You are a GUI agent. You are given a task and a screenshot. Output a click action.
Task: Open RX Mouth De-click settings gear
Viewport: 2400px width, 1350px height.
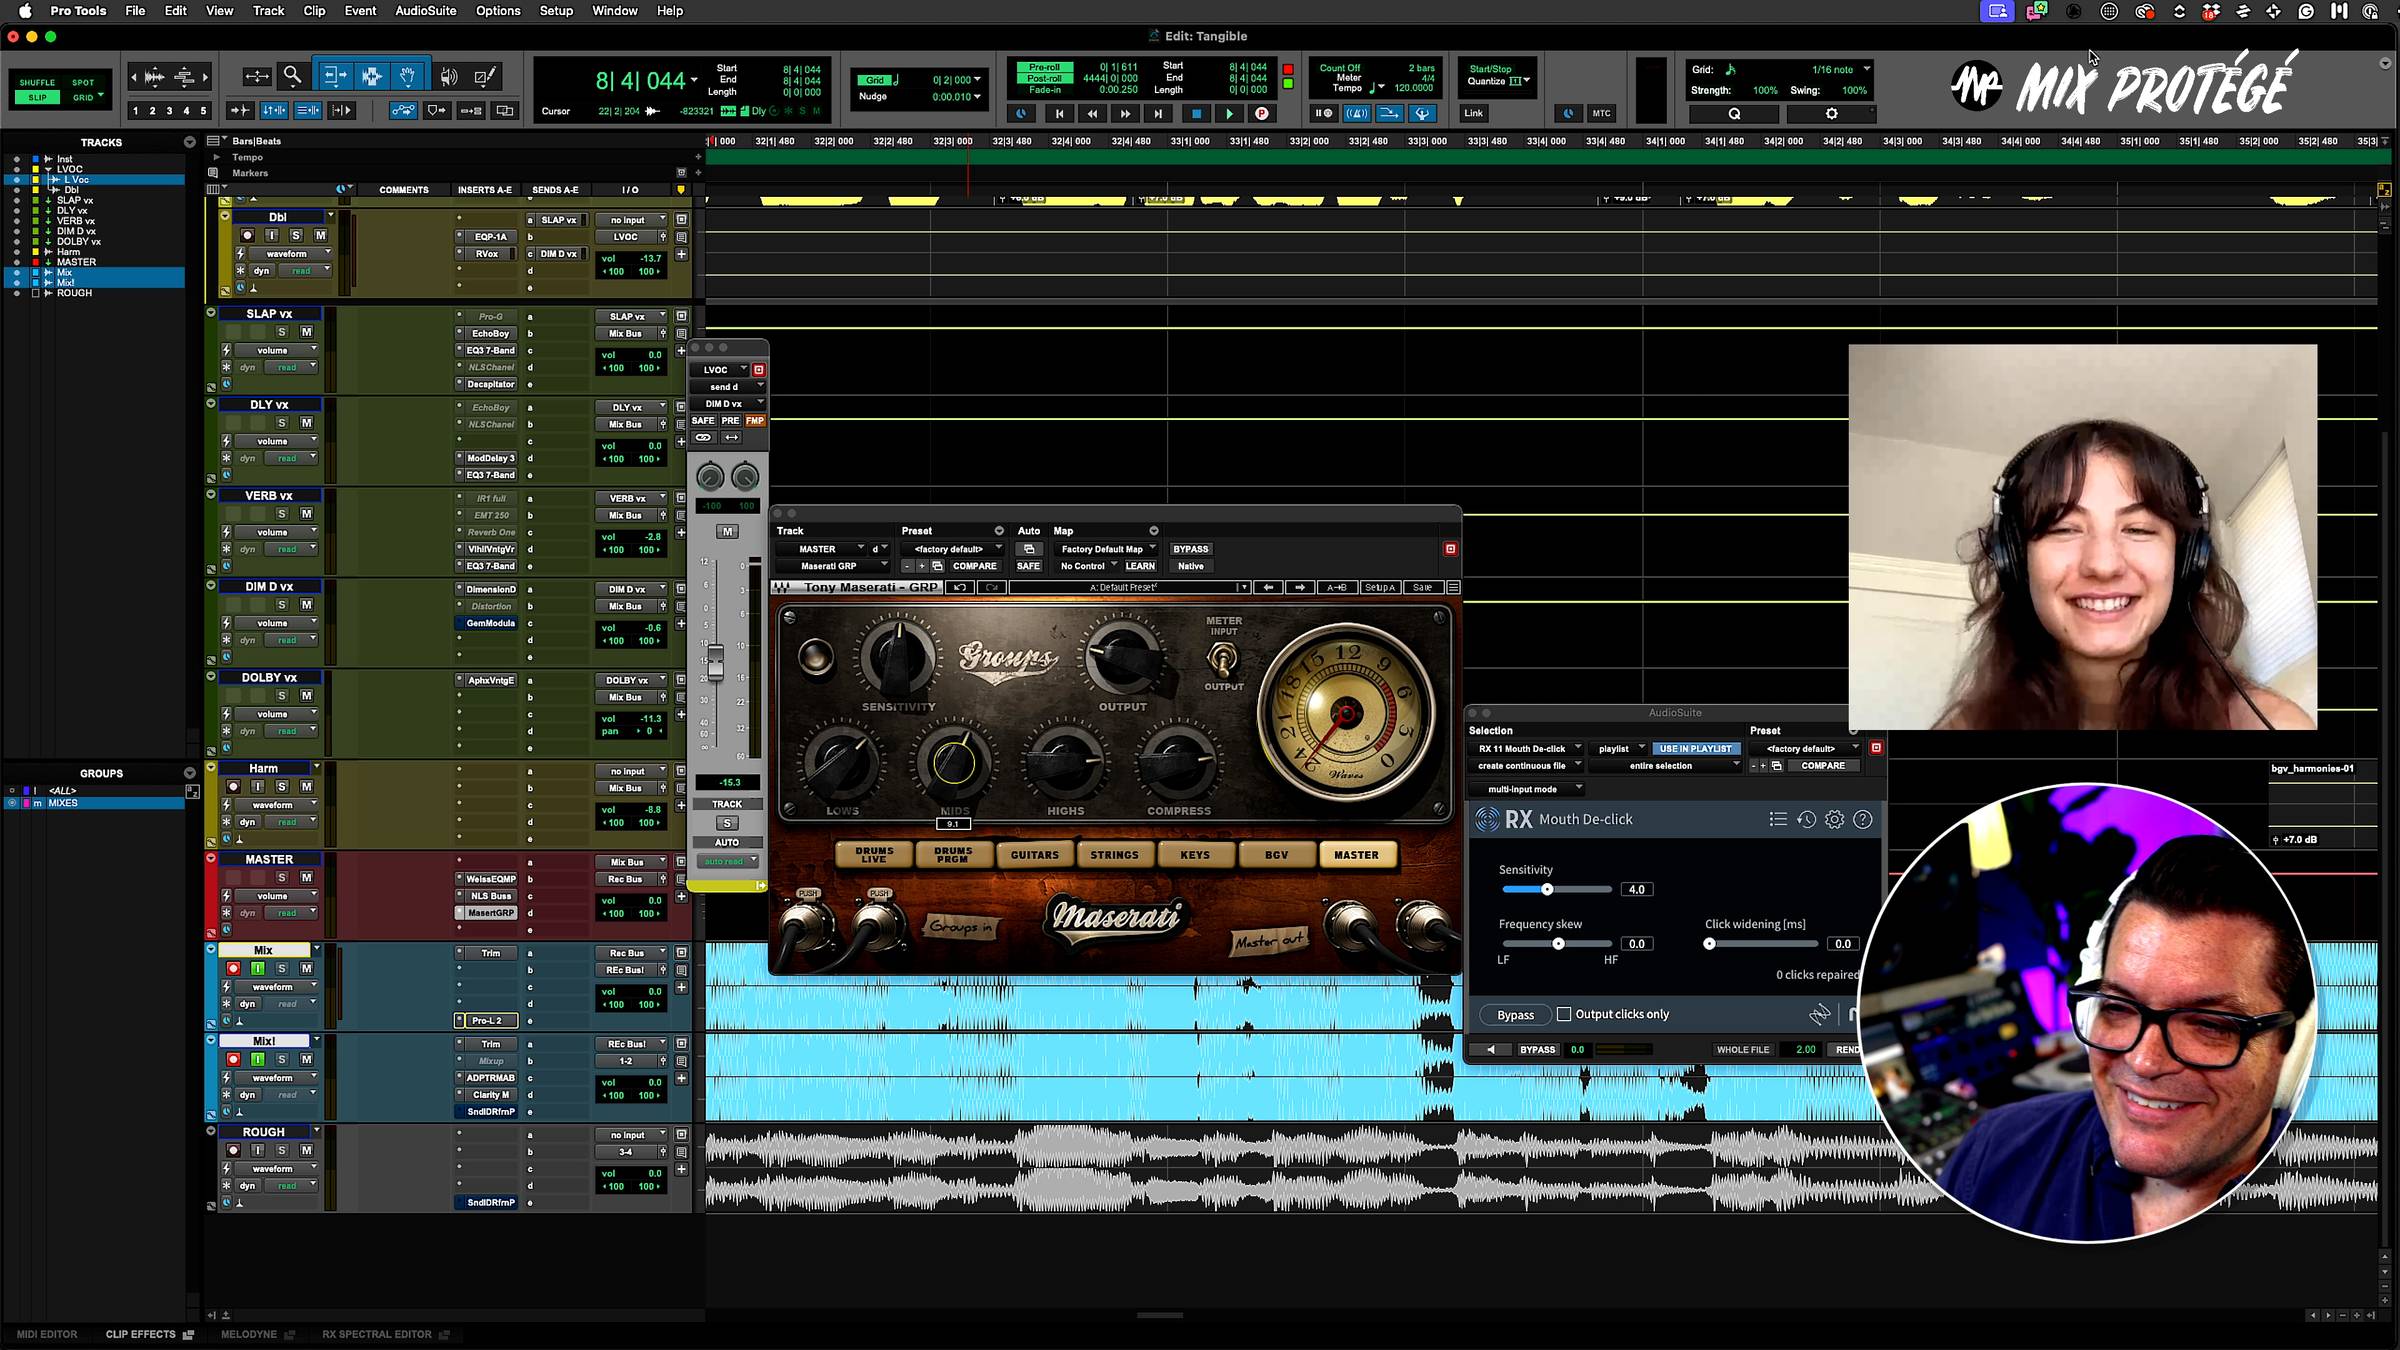(x=1834, y=819)
